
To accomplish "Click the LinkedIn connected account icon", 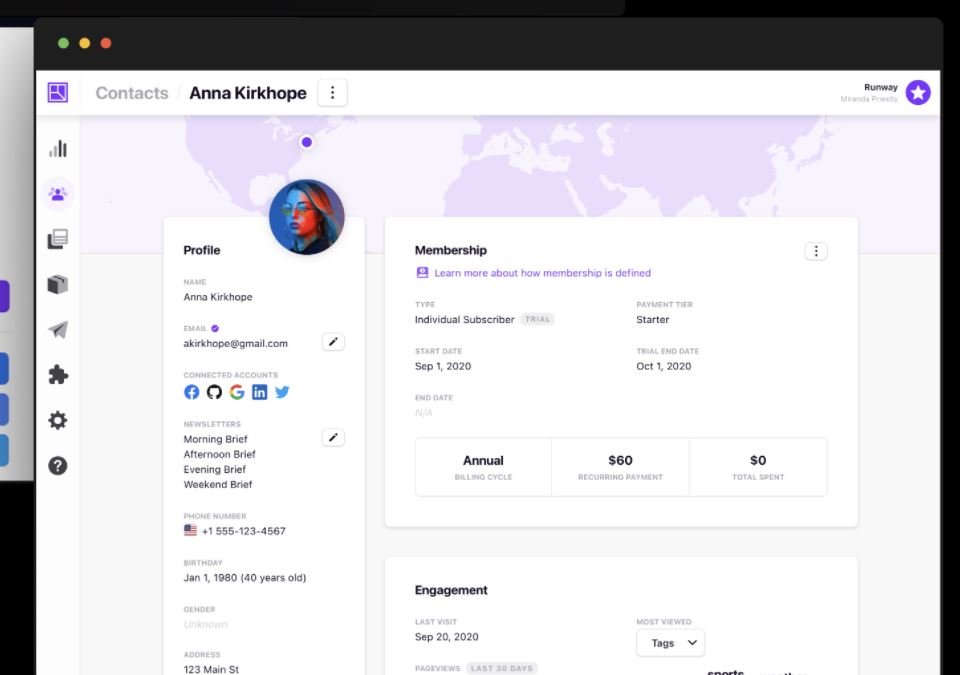I will pos(260,392).
